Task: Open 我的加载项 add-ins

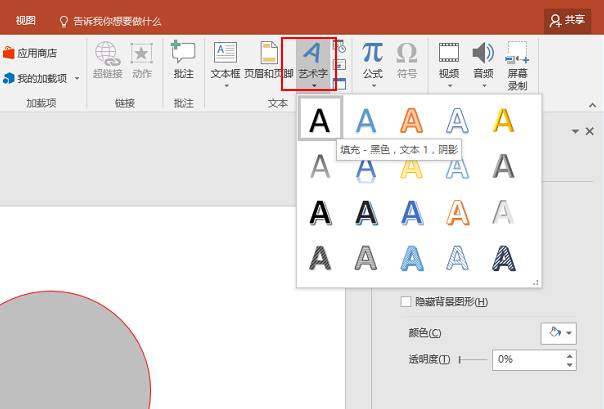Action: coord(35,79)
